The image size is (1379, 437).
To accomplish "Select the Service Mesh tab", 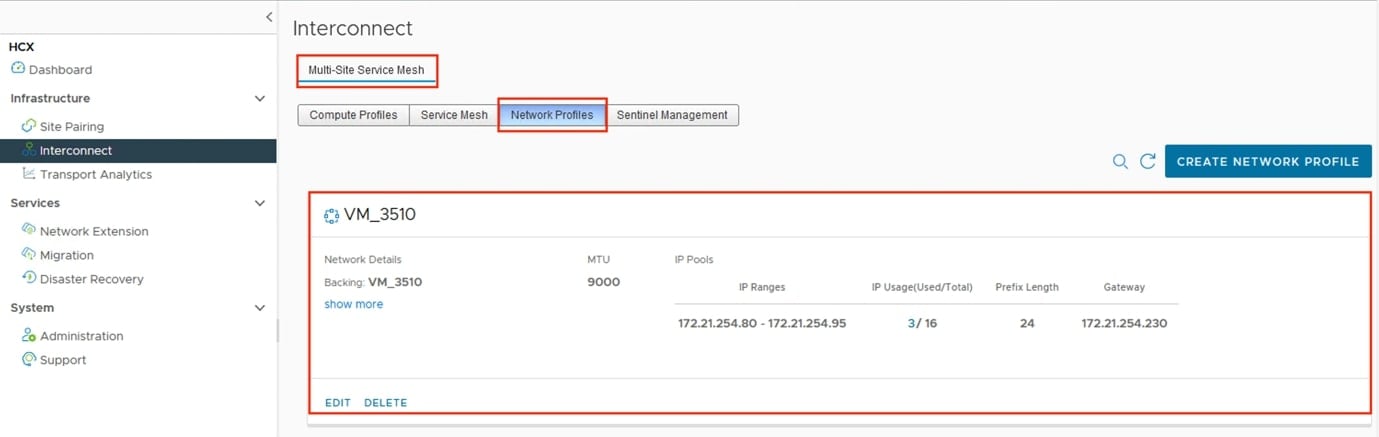I will (454, 115).
